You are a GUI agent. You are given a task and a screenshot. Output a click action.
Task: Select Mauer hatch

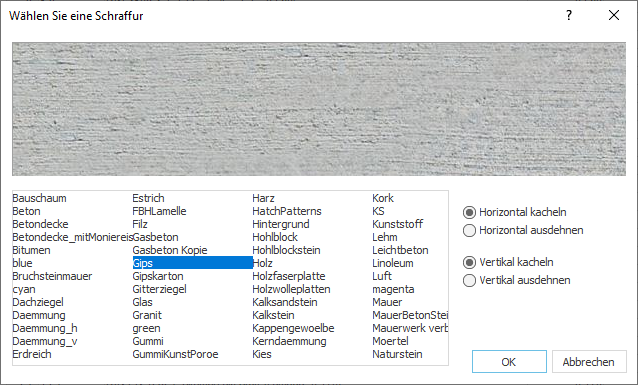pyautogui.click(x=387, y=302)
